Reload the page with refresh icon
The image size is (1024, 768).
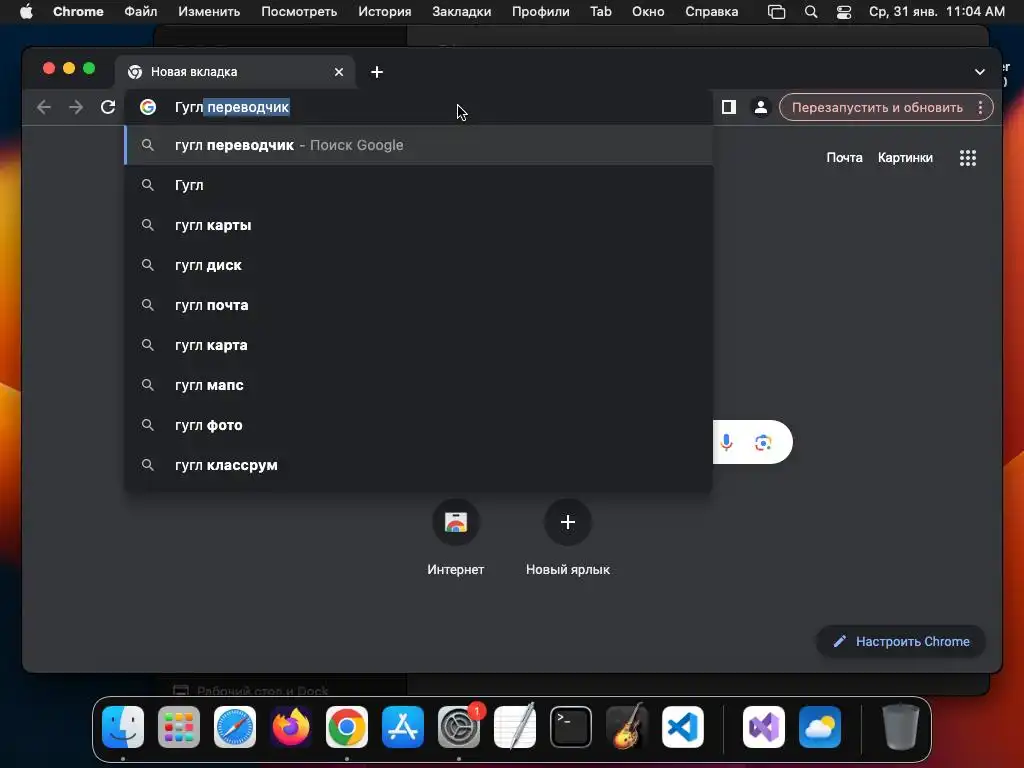tap(108, 107)
